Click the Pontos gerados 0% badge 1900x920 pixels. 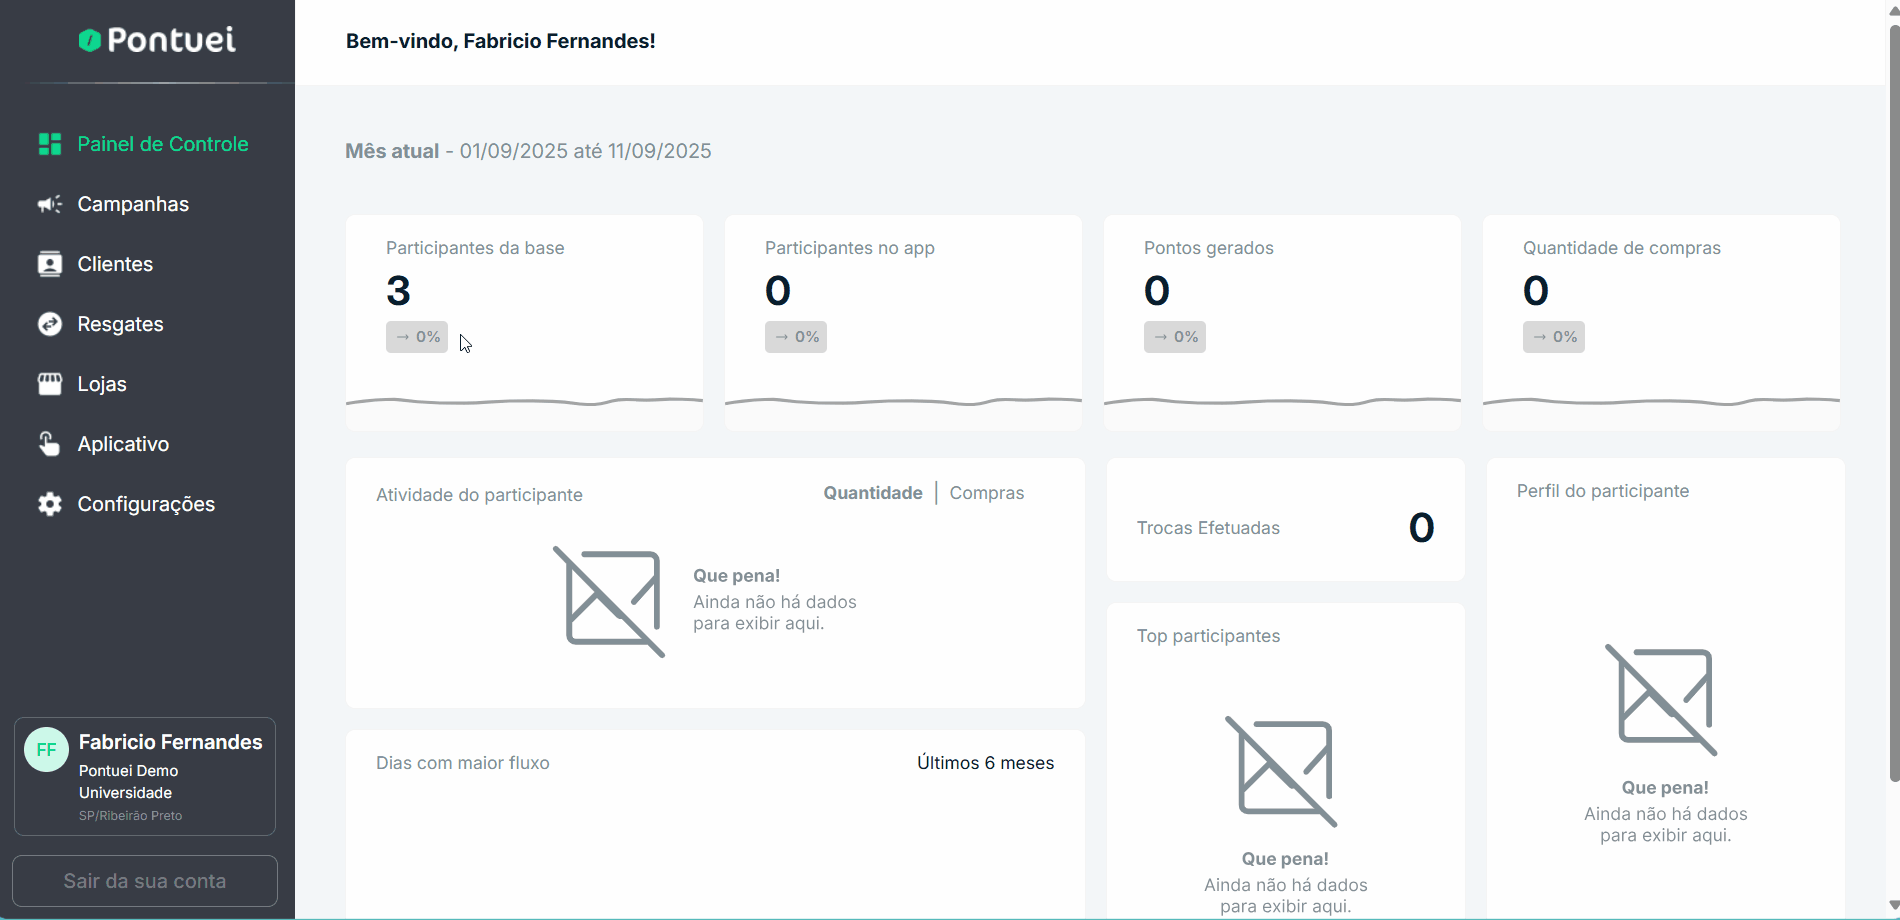(x=1174, y=337)
